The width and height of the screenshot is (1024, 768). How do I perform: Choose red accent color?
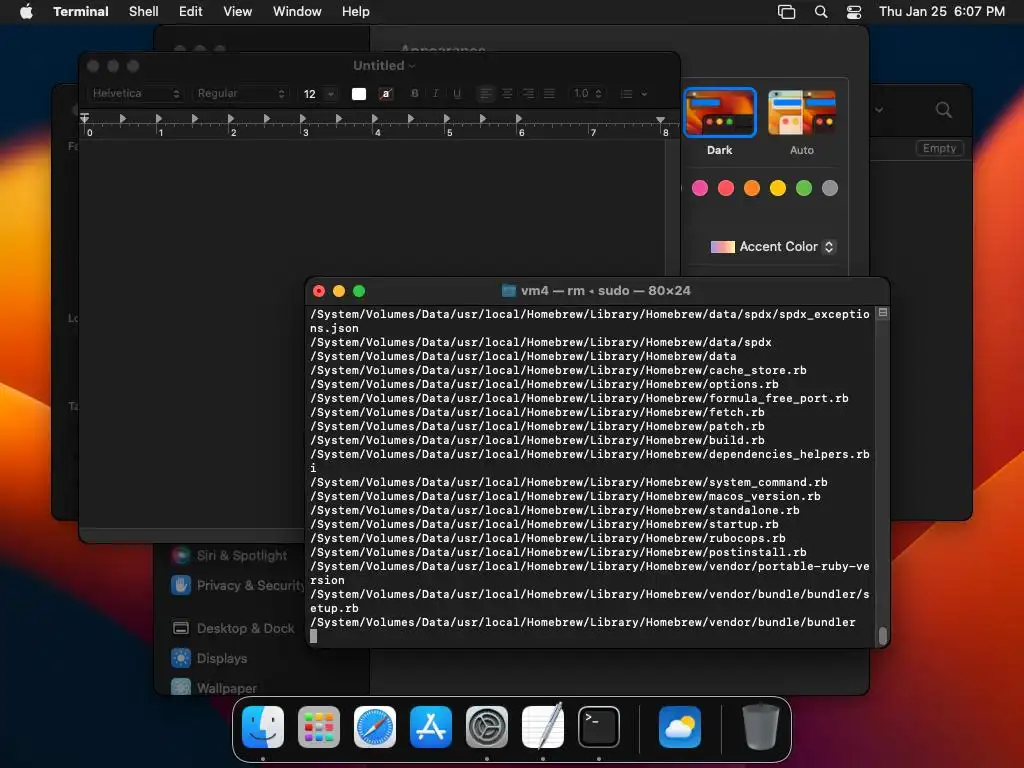tap(726, 188)
